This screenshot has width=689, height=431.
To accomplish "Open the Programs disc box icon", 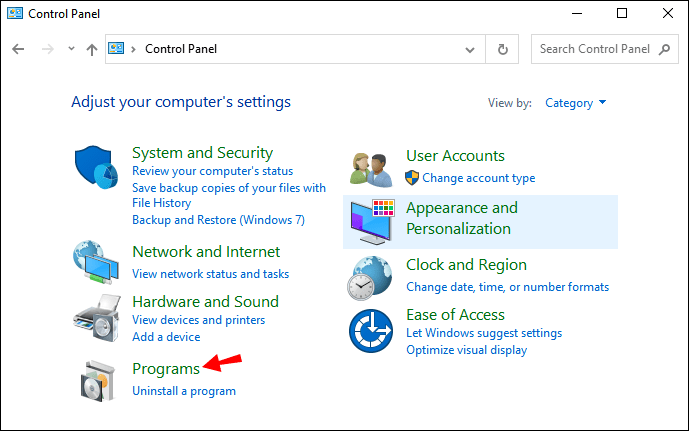I will 98,381.
